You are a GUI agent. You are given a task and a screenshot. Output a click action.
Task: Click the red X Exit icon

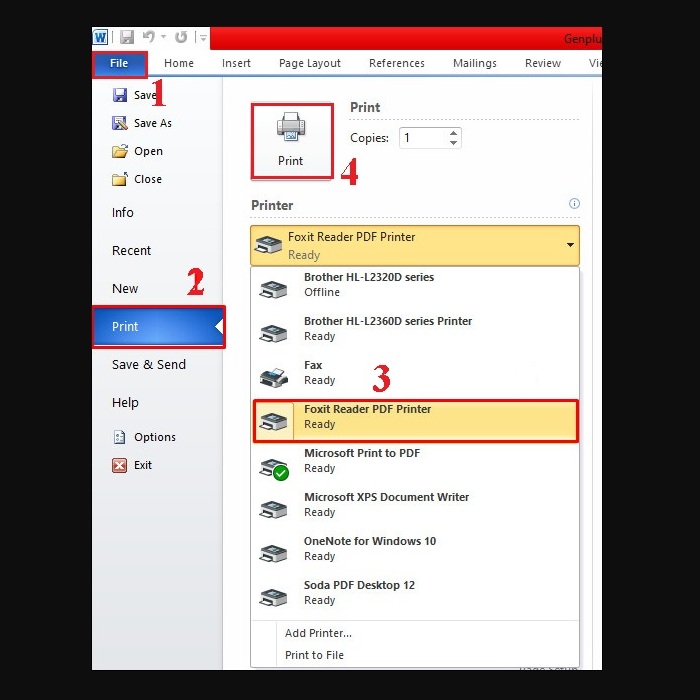pos(119,465)
